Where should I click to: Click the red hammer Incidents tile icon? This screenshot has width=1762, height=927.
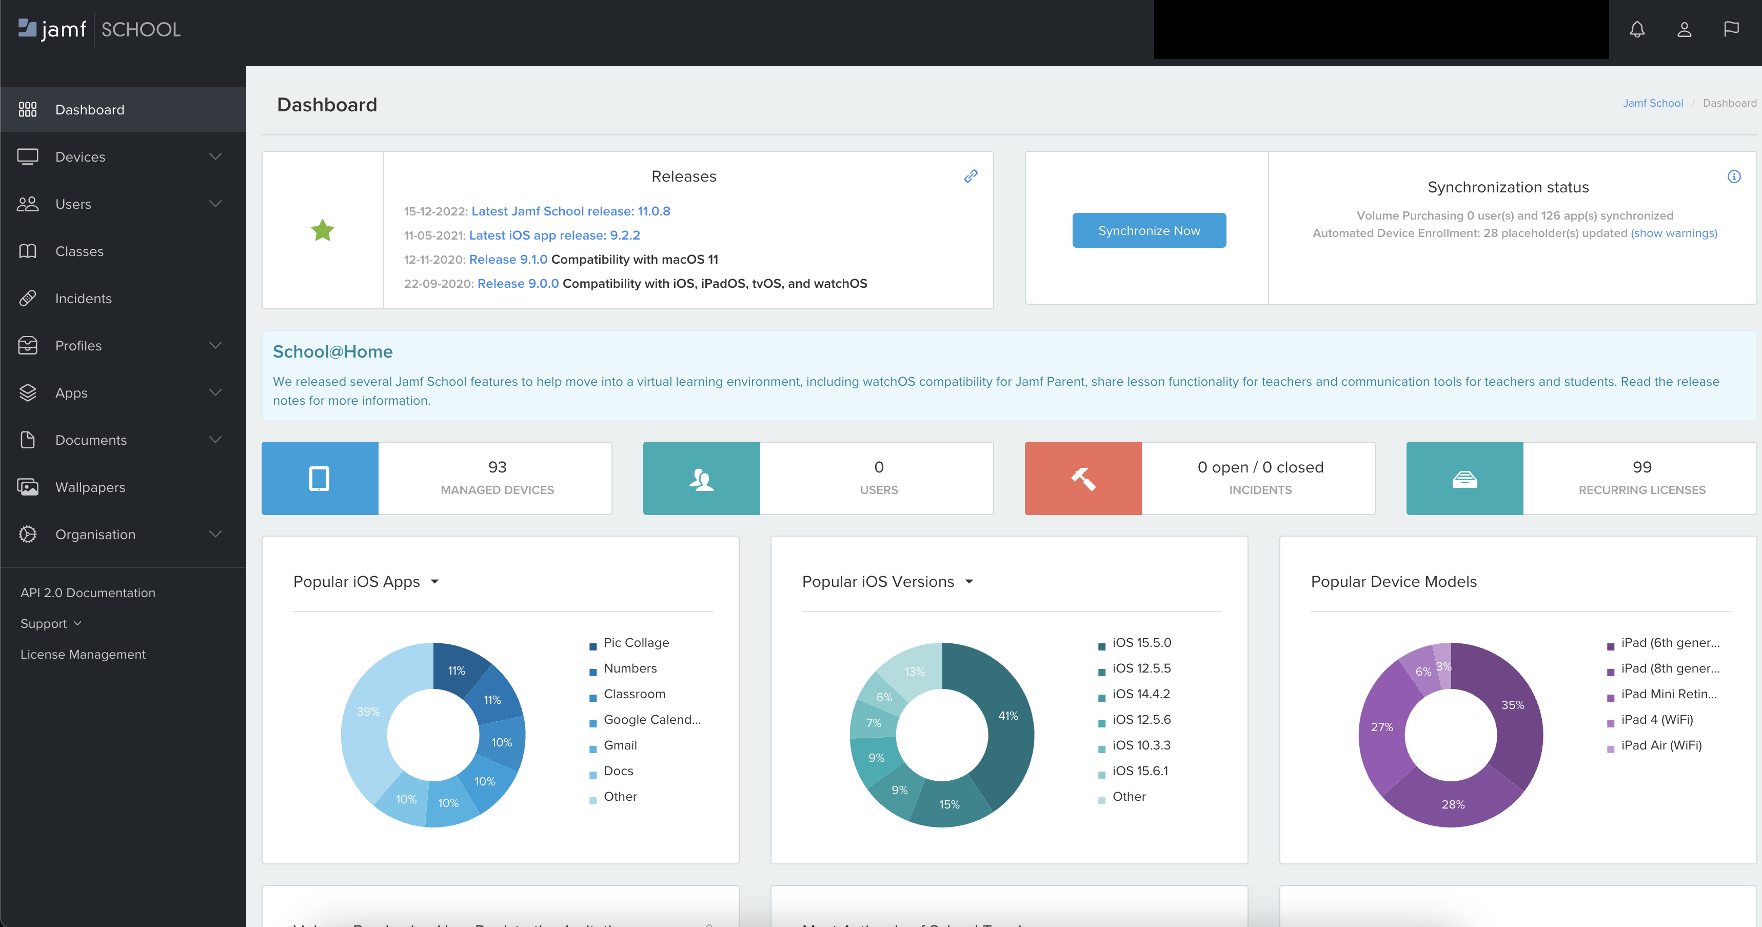(x=1083, y=479)
